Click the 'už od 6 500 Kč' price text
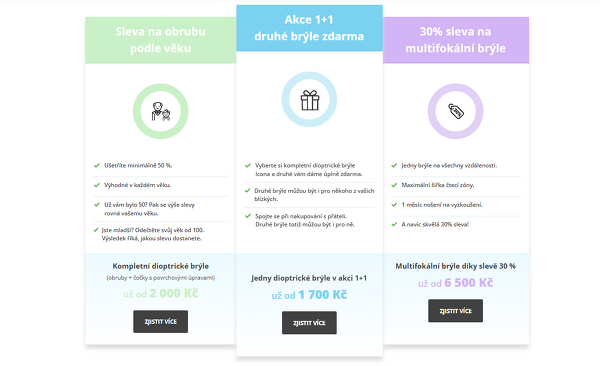 click(455, 283)
